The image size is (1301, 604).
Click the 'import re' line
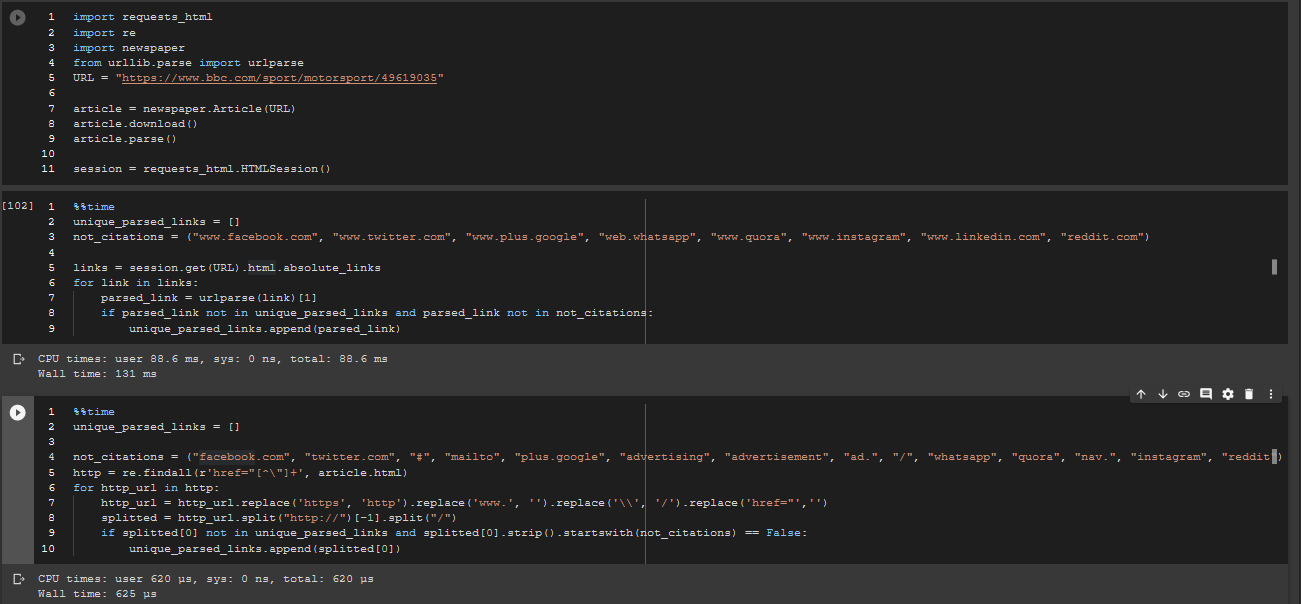[104, 32]
